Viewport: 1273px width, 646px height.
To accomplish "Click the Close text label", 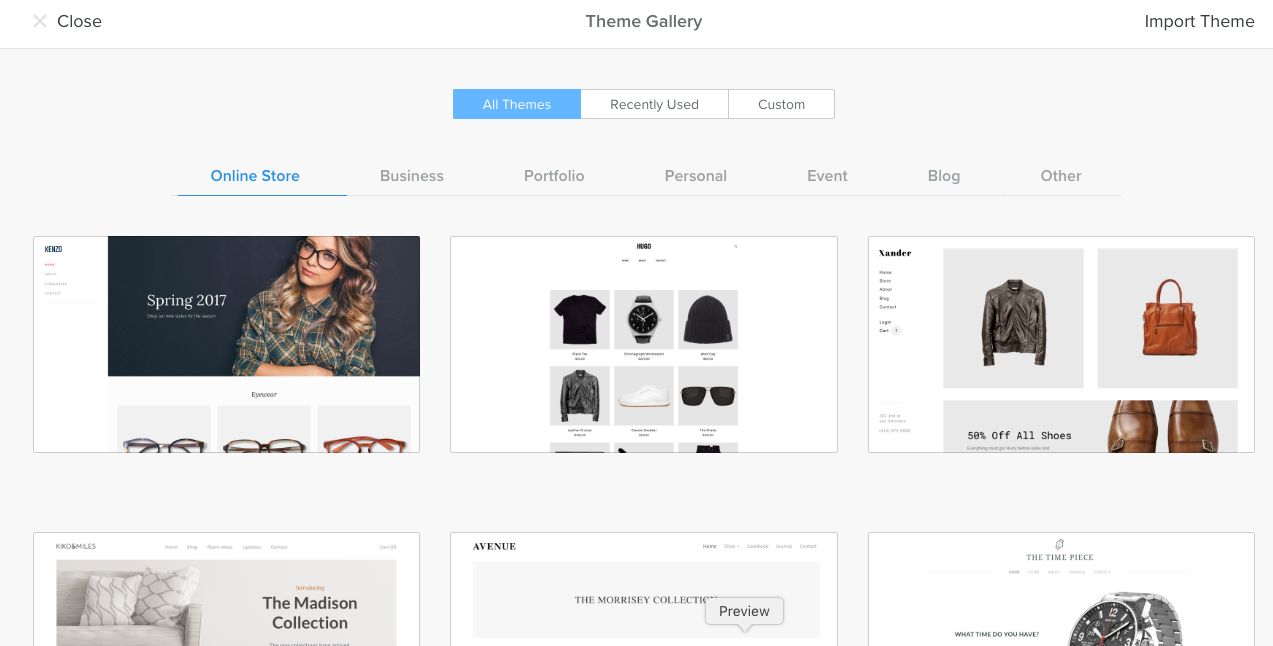I will (79, 21).
